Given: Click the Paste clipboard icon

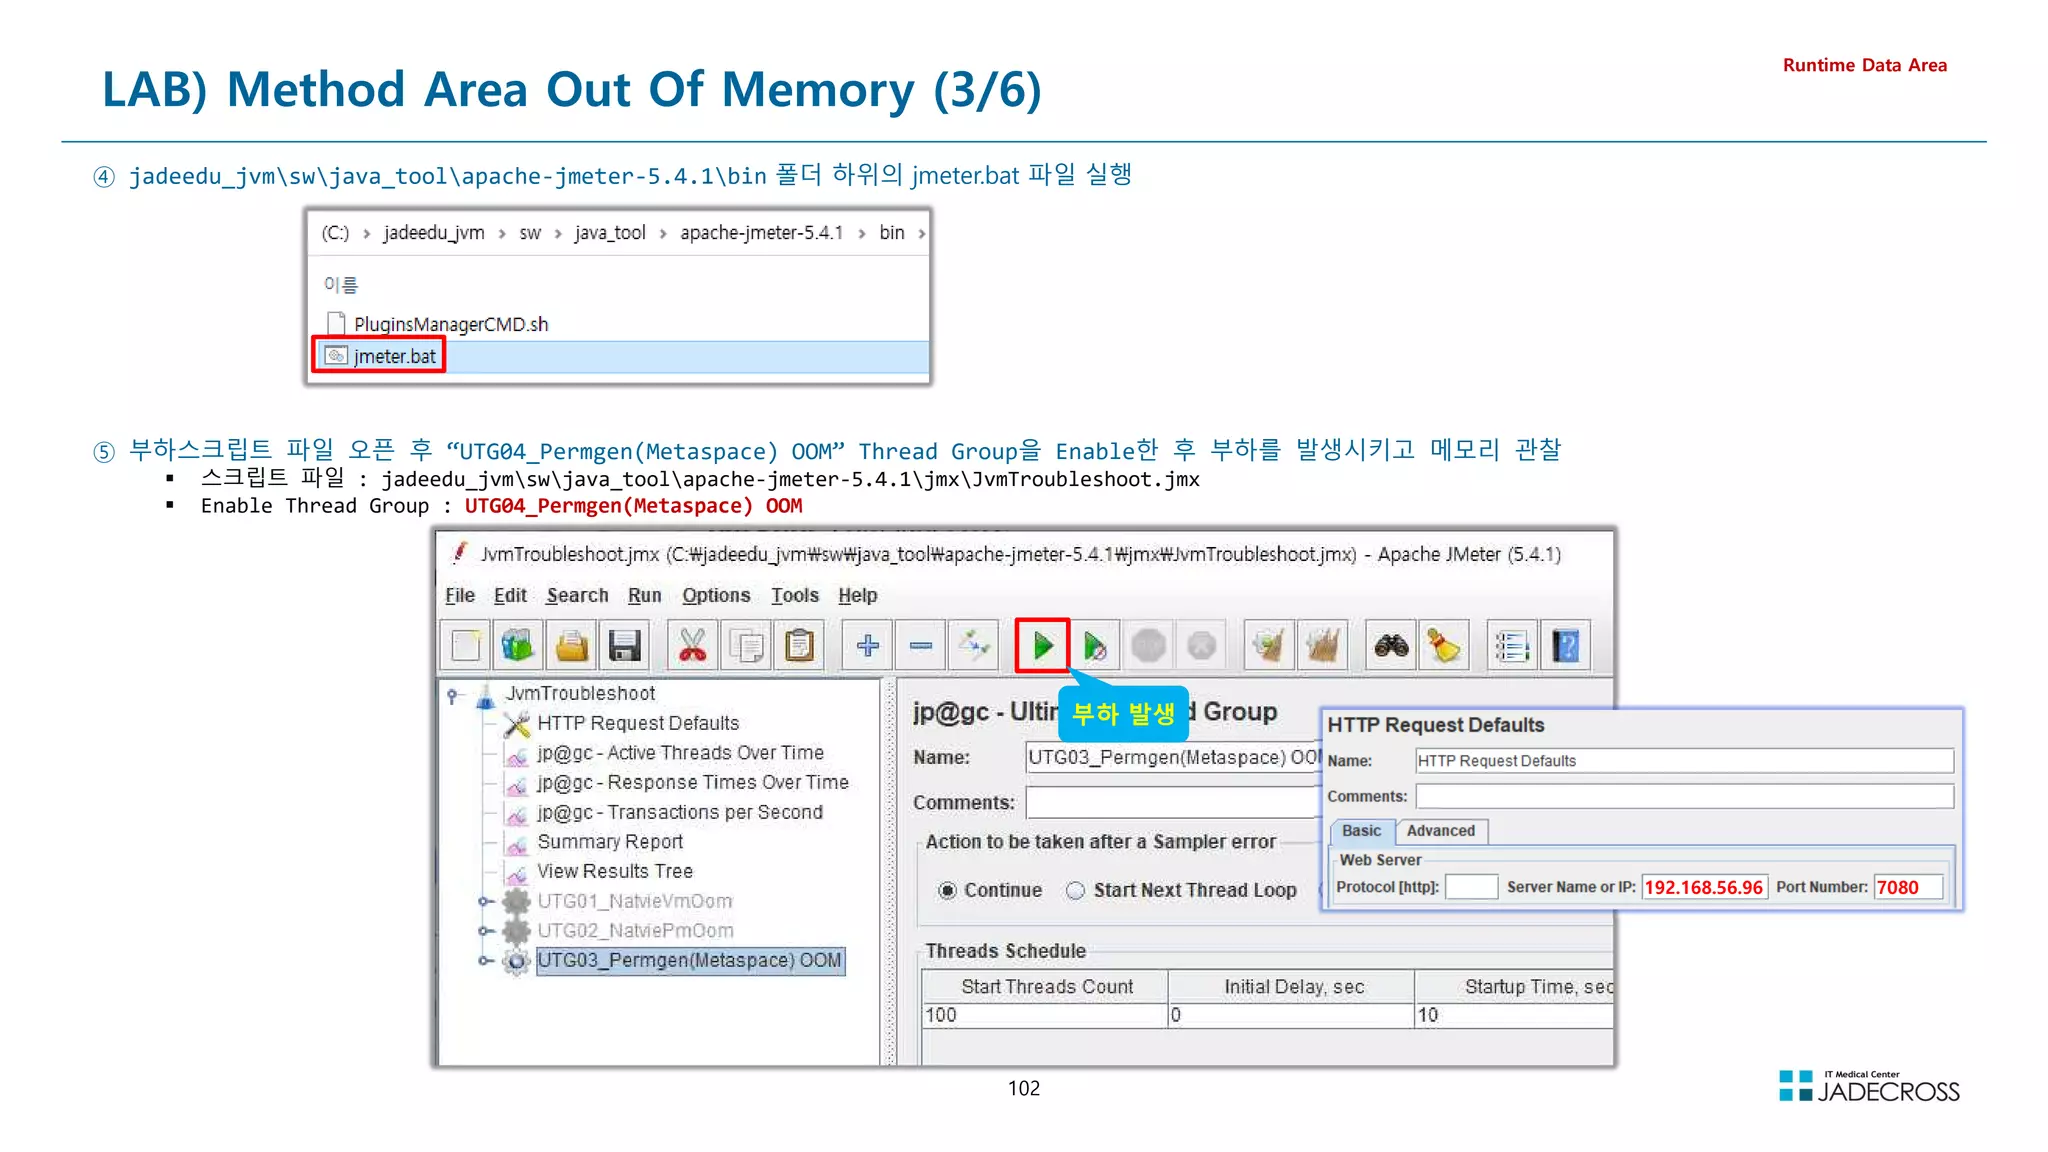Looking at the screenshot, I should (x=799, y=646).
